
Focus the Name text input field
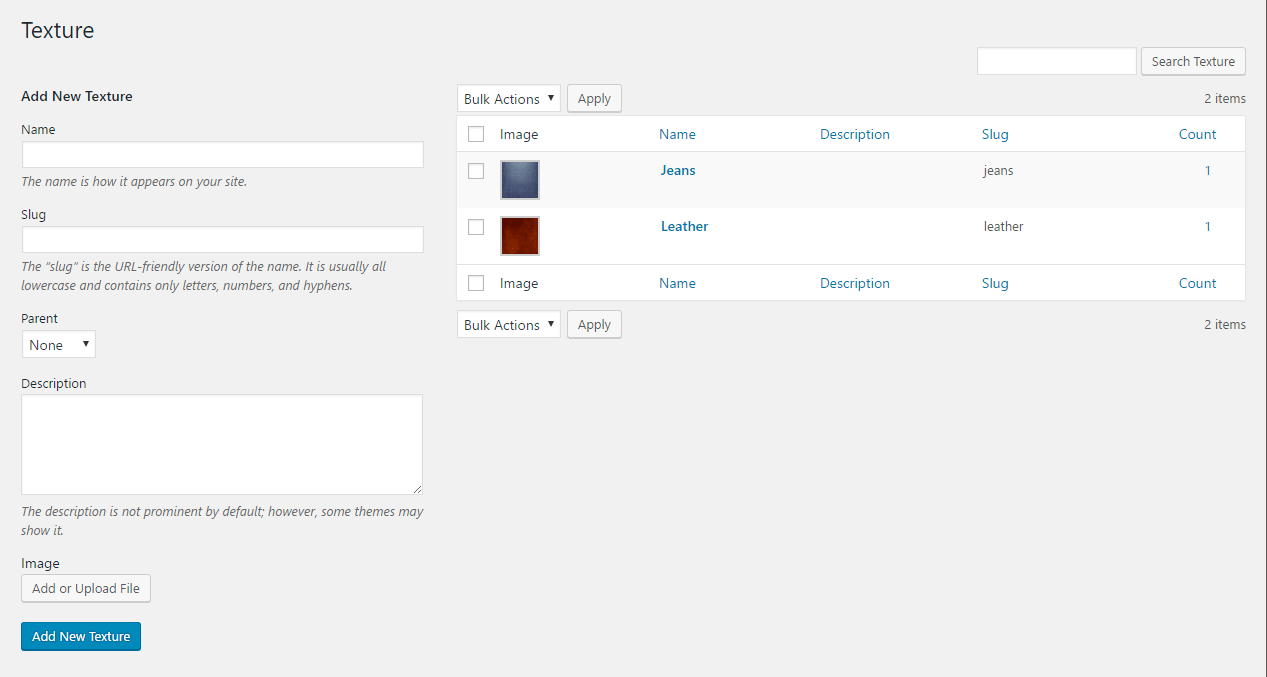pyautogui.click(x=223, y=155)
